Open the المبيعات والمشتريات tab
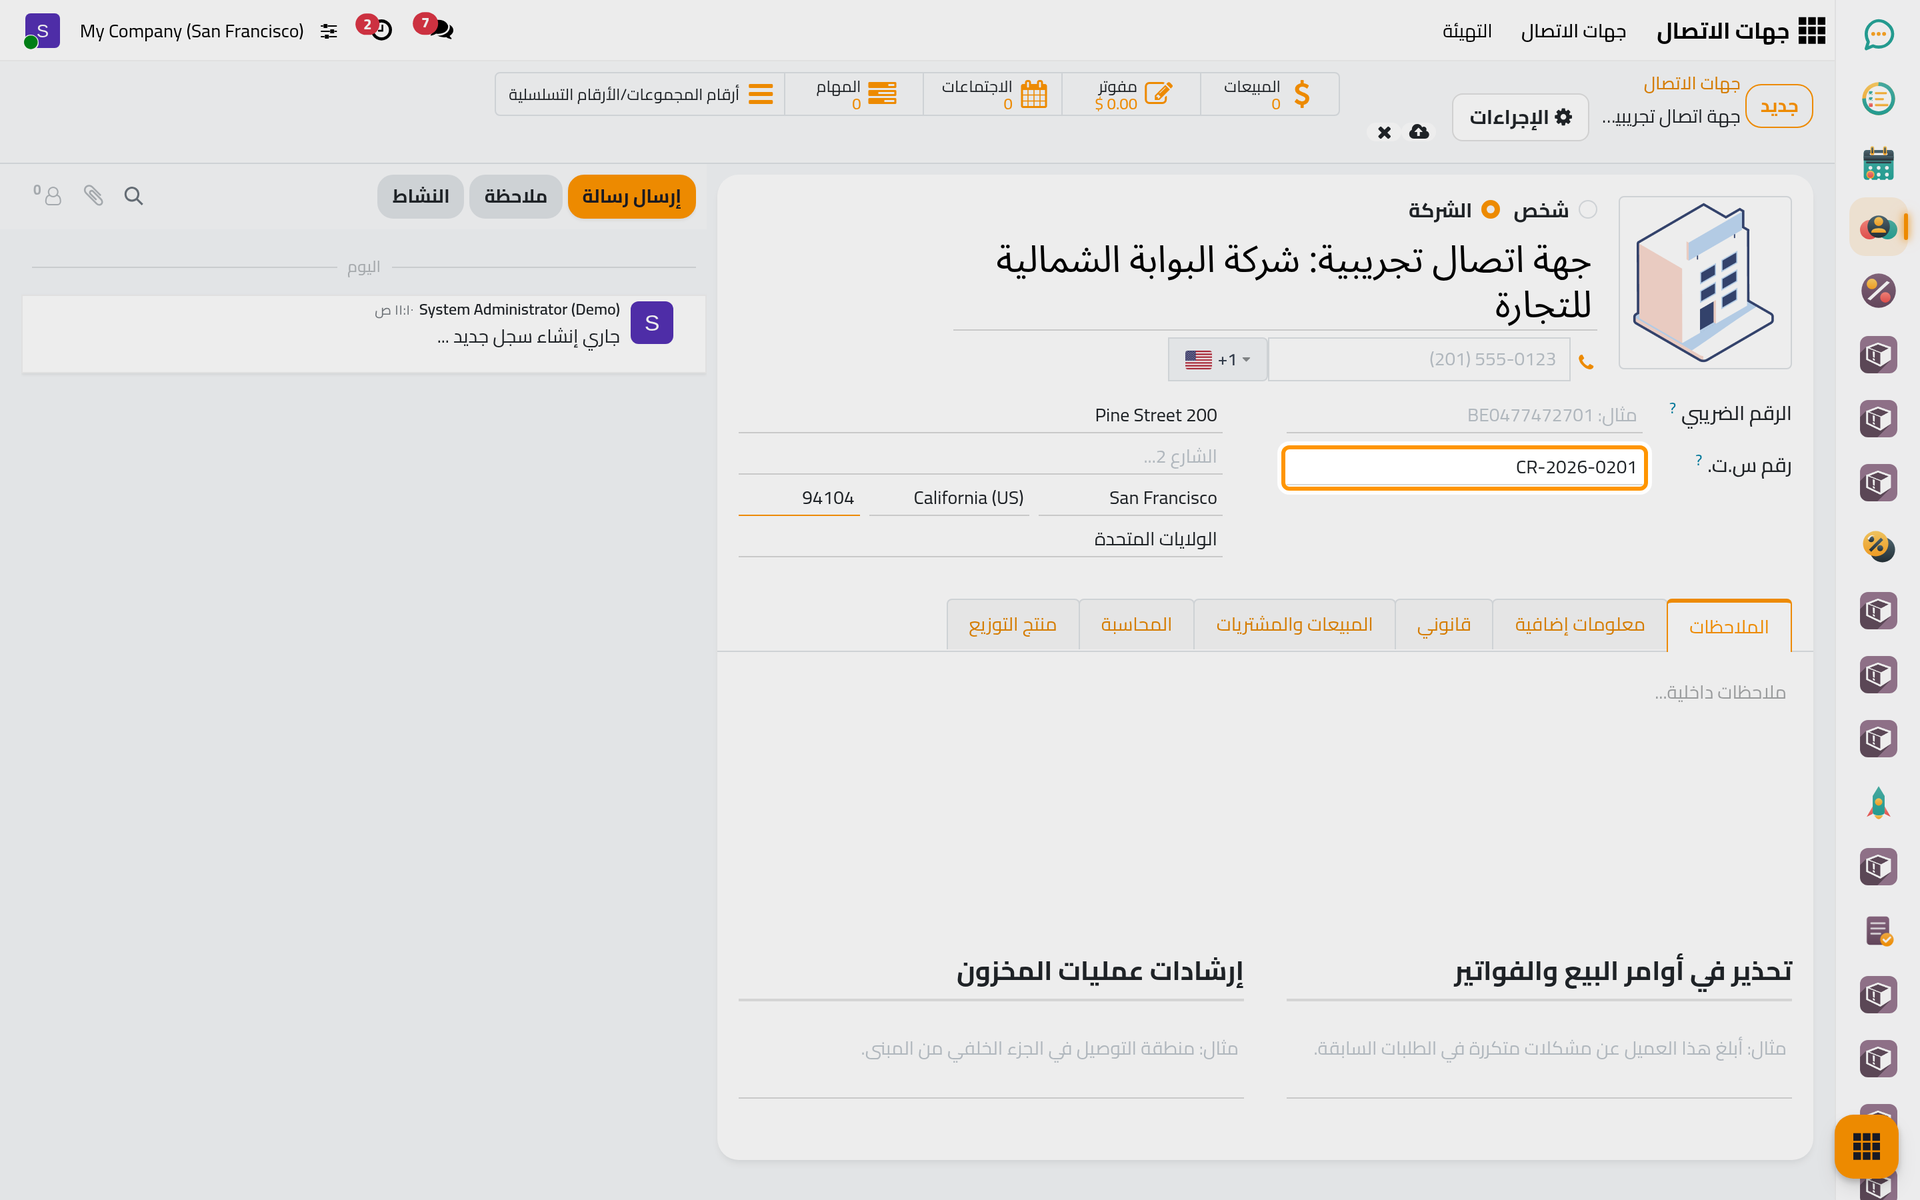Screen dimensions: 1920x1200 (1294, 625)
